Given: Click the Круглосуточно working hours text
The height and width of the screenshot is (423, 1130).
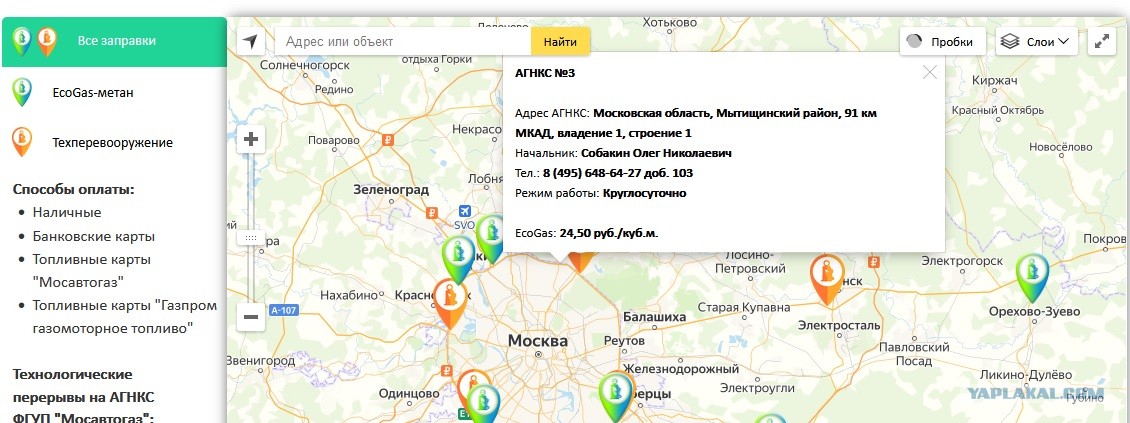Looking at the screenshot, I should [x=644, y=193].
